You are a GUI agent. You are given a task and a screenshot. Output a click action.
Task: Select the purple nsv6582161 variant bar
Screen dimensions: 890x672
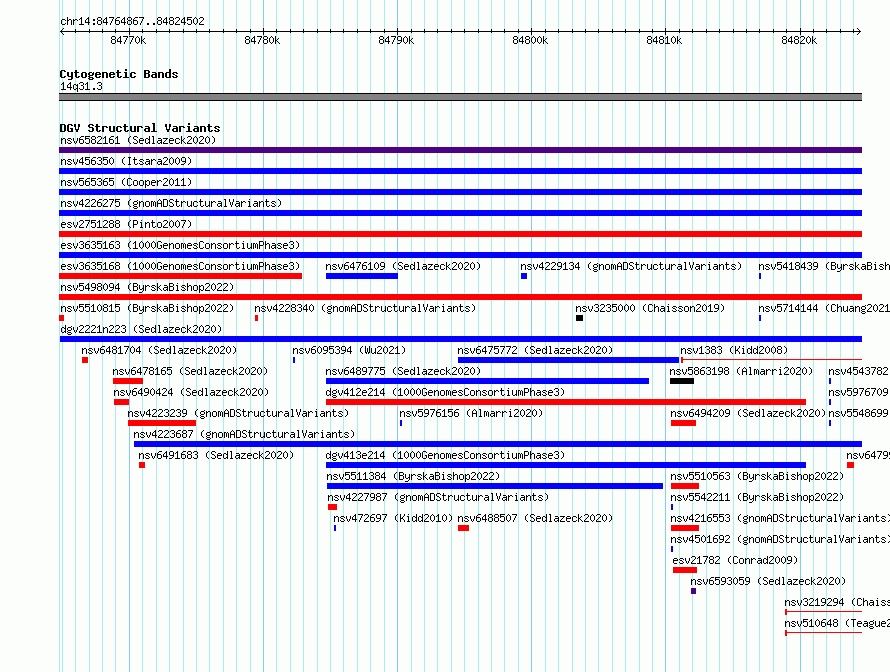(460, 150)
